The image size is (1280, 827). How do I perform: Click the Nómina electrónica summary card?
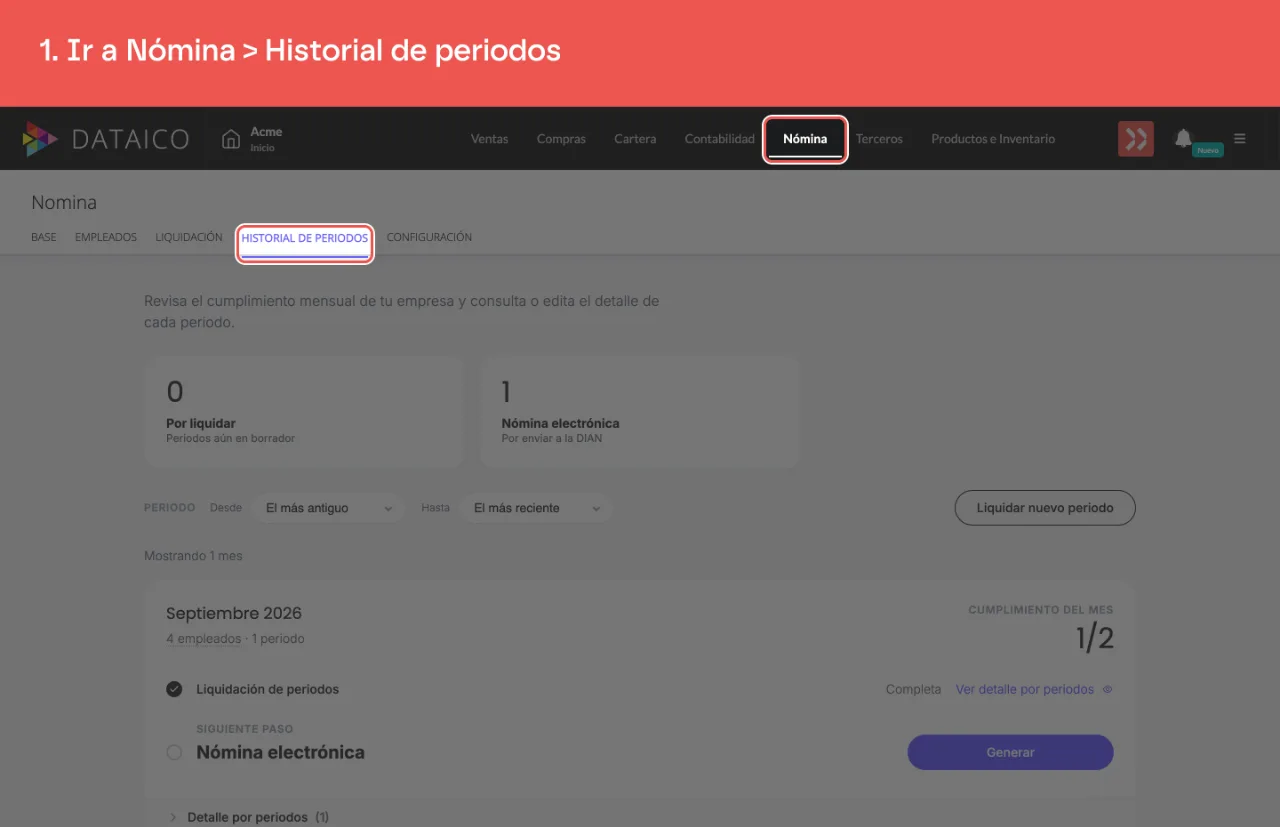click(x=640, y=412)
